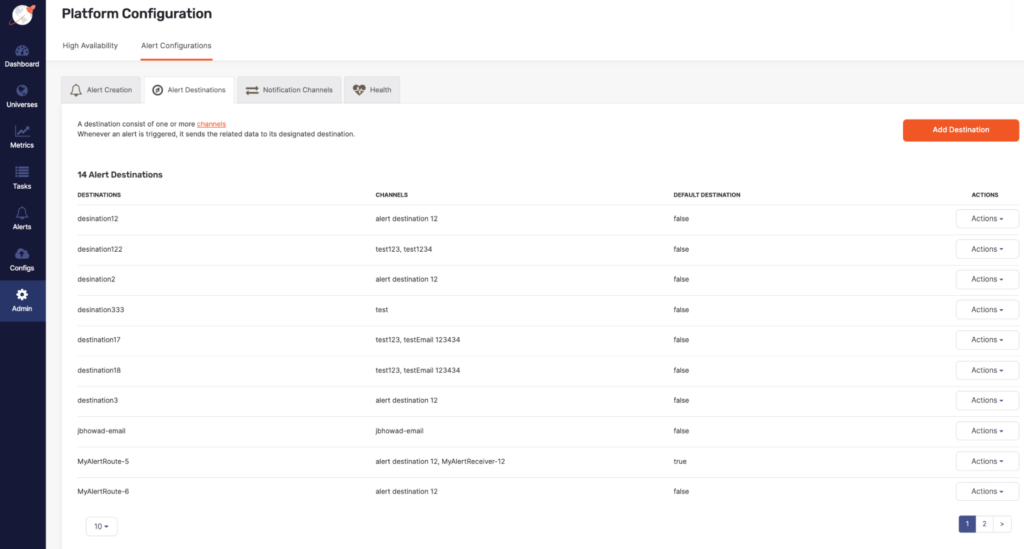Open the Alert Creation tab label
The image size is (1024, 549).
coord(109,90)
